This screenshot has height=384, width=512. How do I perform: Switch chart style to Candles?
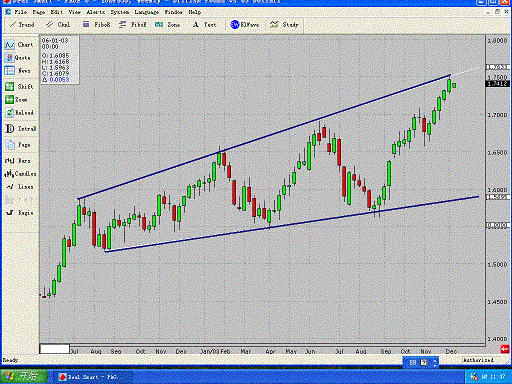point(20,174)
